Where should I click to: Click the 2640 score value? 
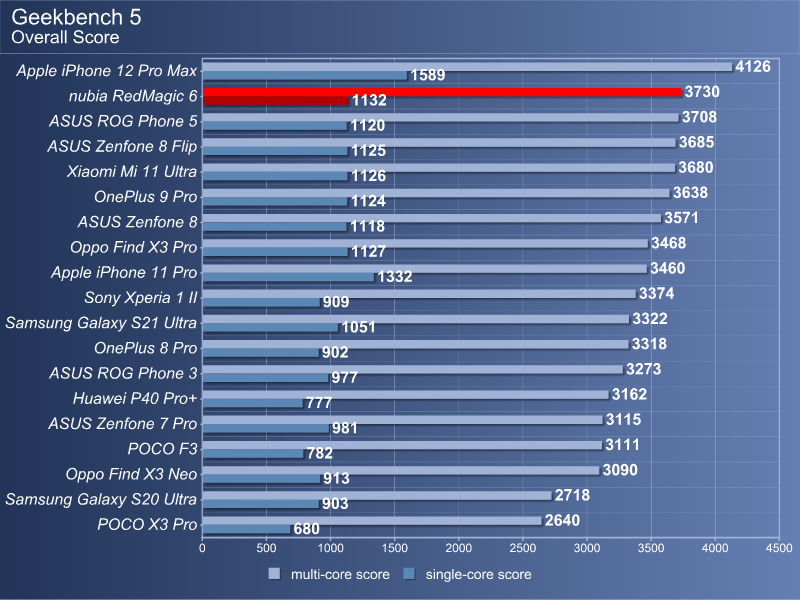[562, 520]
